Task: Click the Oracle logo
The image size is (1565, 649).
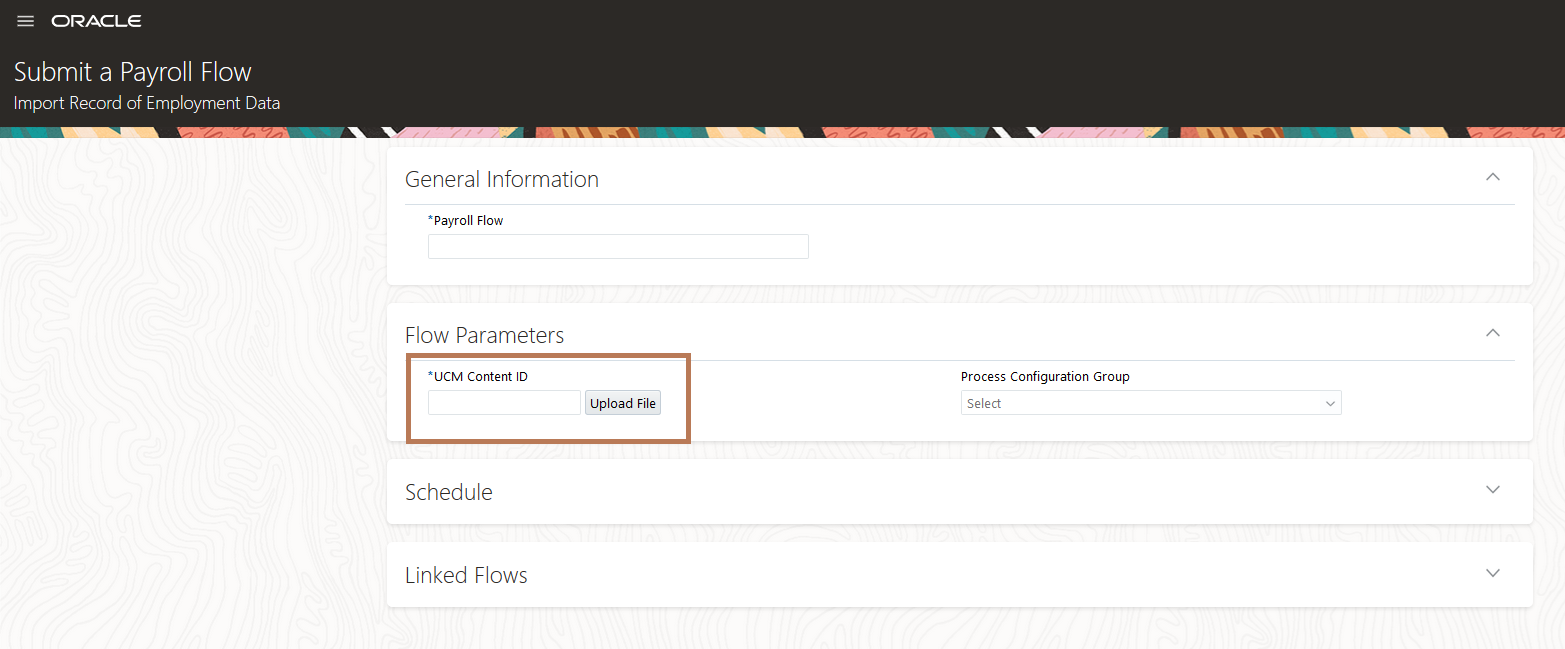Action: pyautogui.click(x=96, y=21)
